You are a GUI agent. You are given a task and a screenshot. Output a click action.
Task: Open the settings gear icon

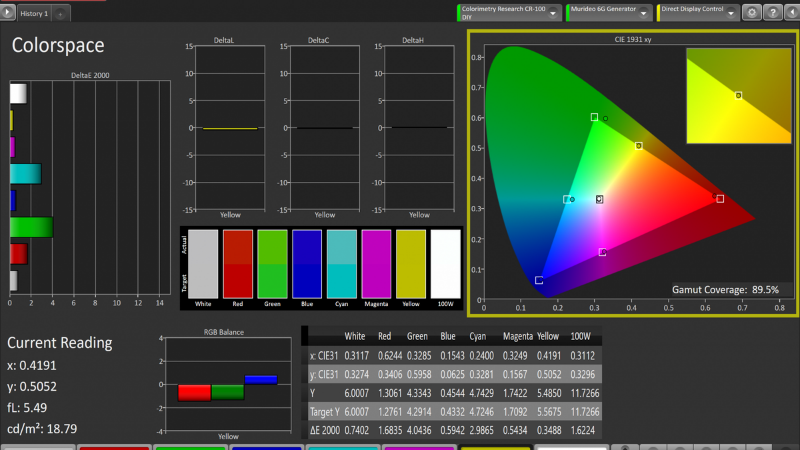pos(751,13)
